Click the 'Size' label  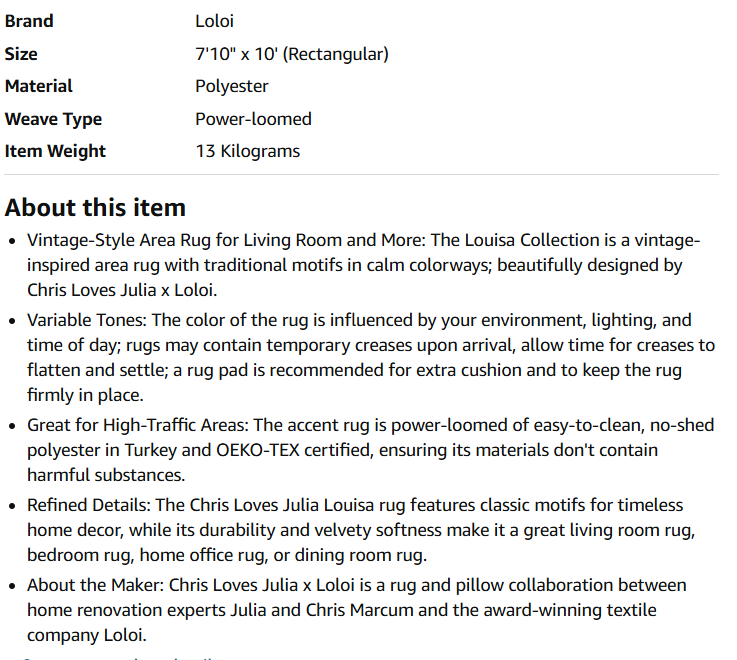21,54
